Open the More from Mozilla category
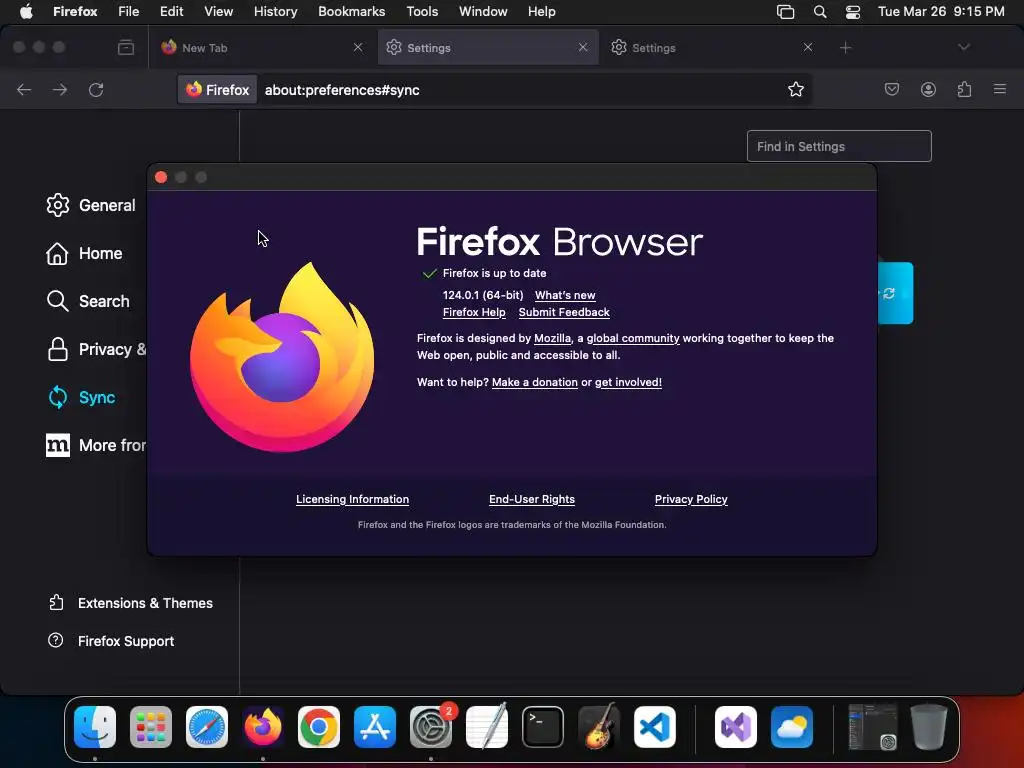The height and width of the screenshot is (768, 1024). (96, 445)
